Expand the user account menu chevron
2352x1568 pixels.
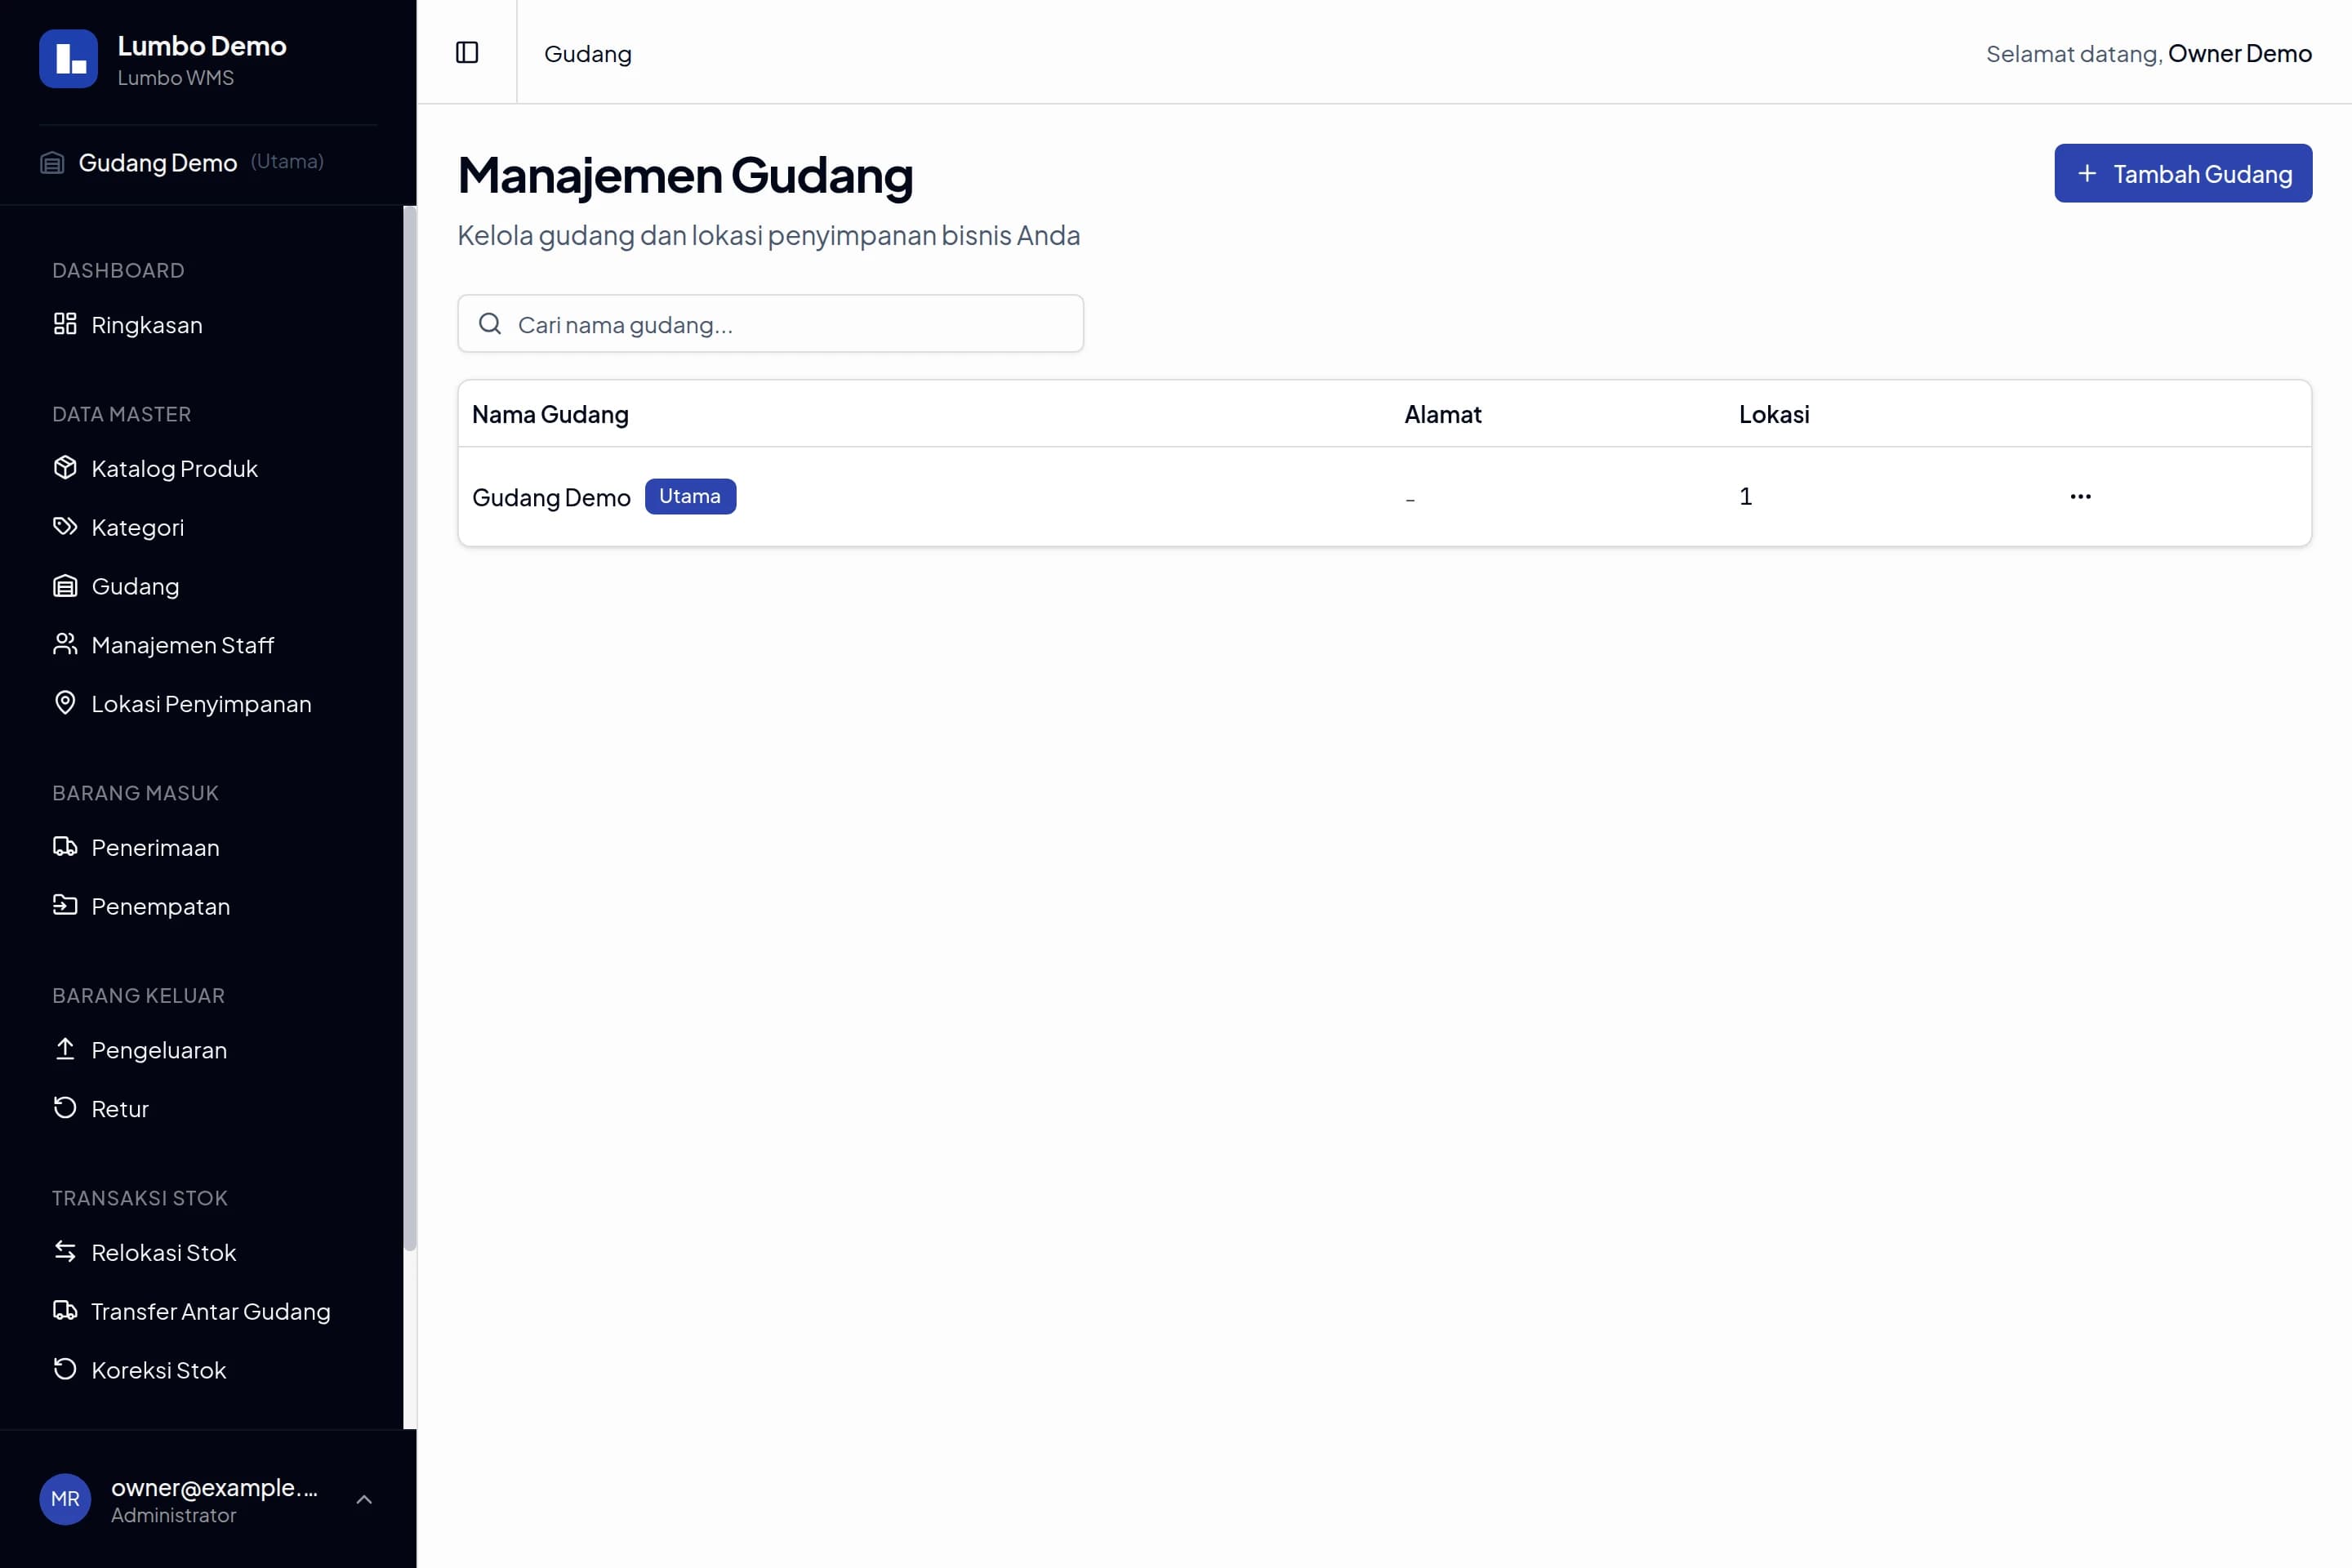point(364,1499)
